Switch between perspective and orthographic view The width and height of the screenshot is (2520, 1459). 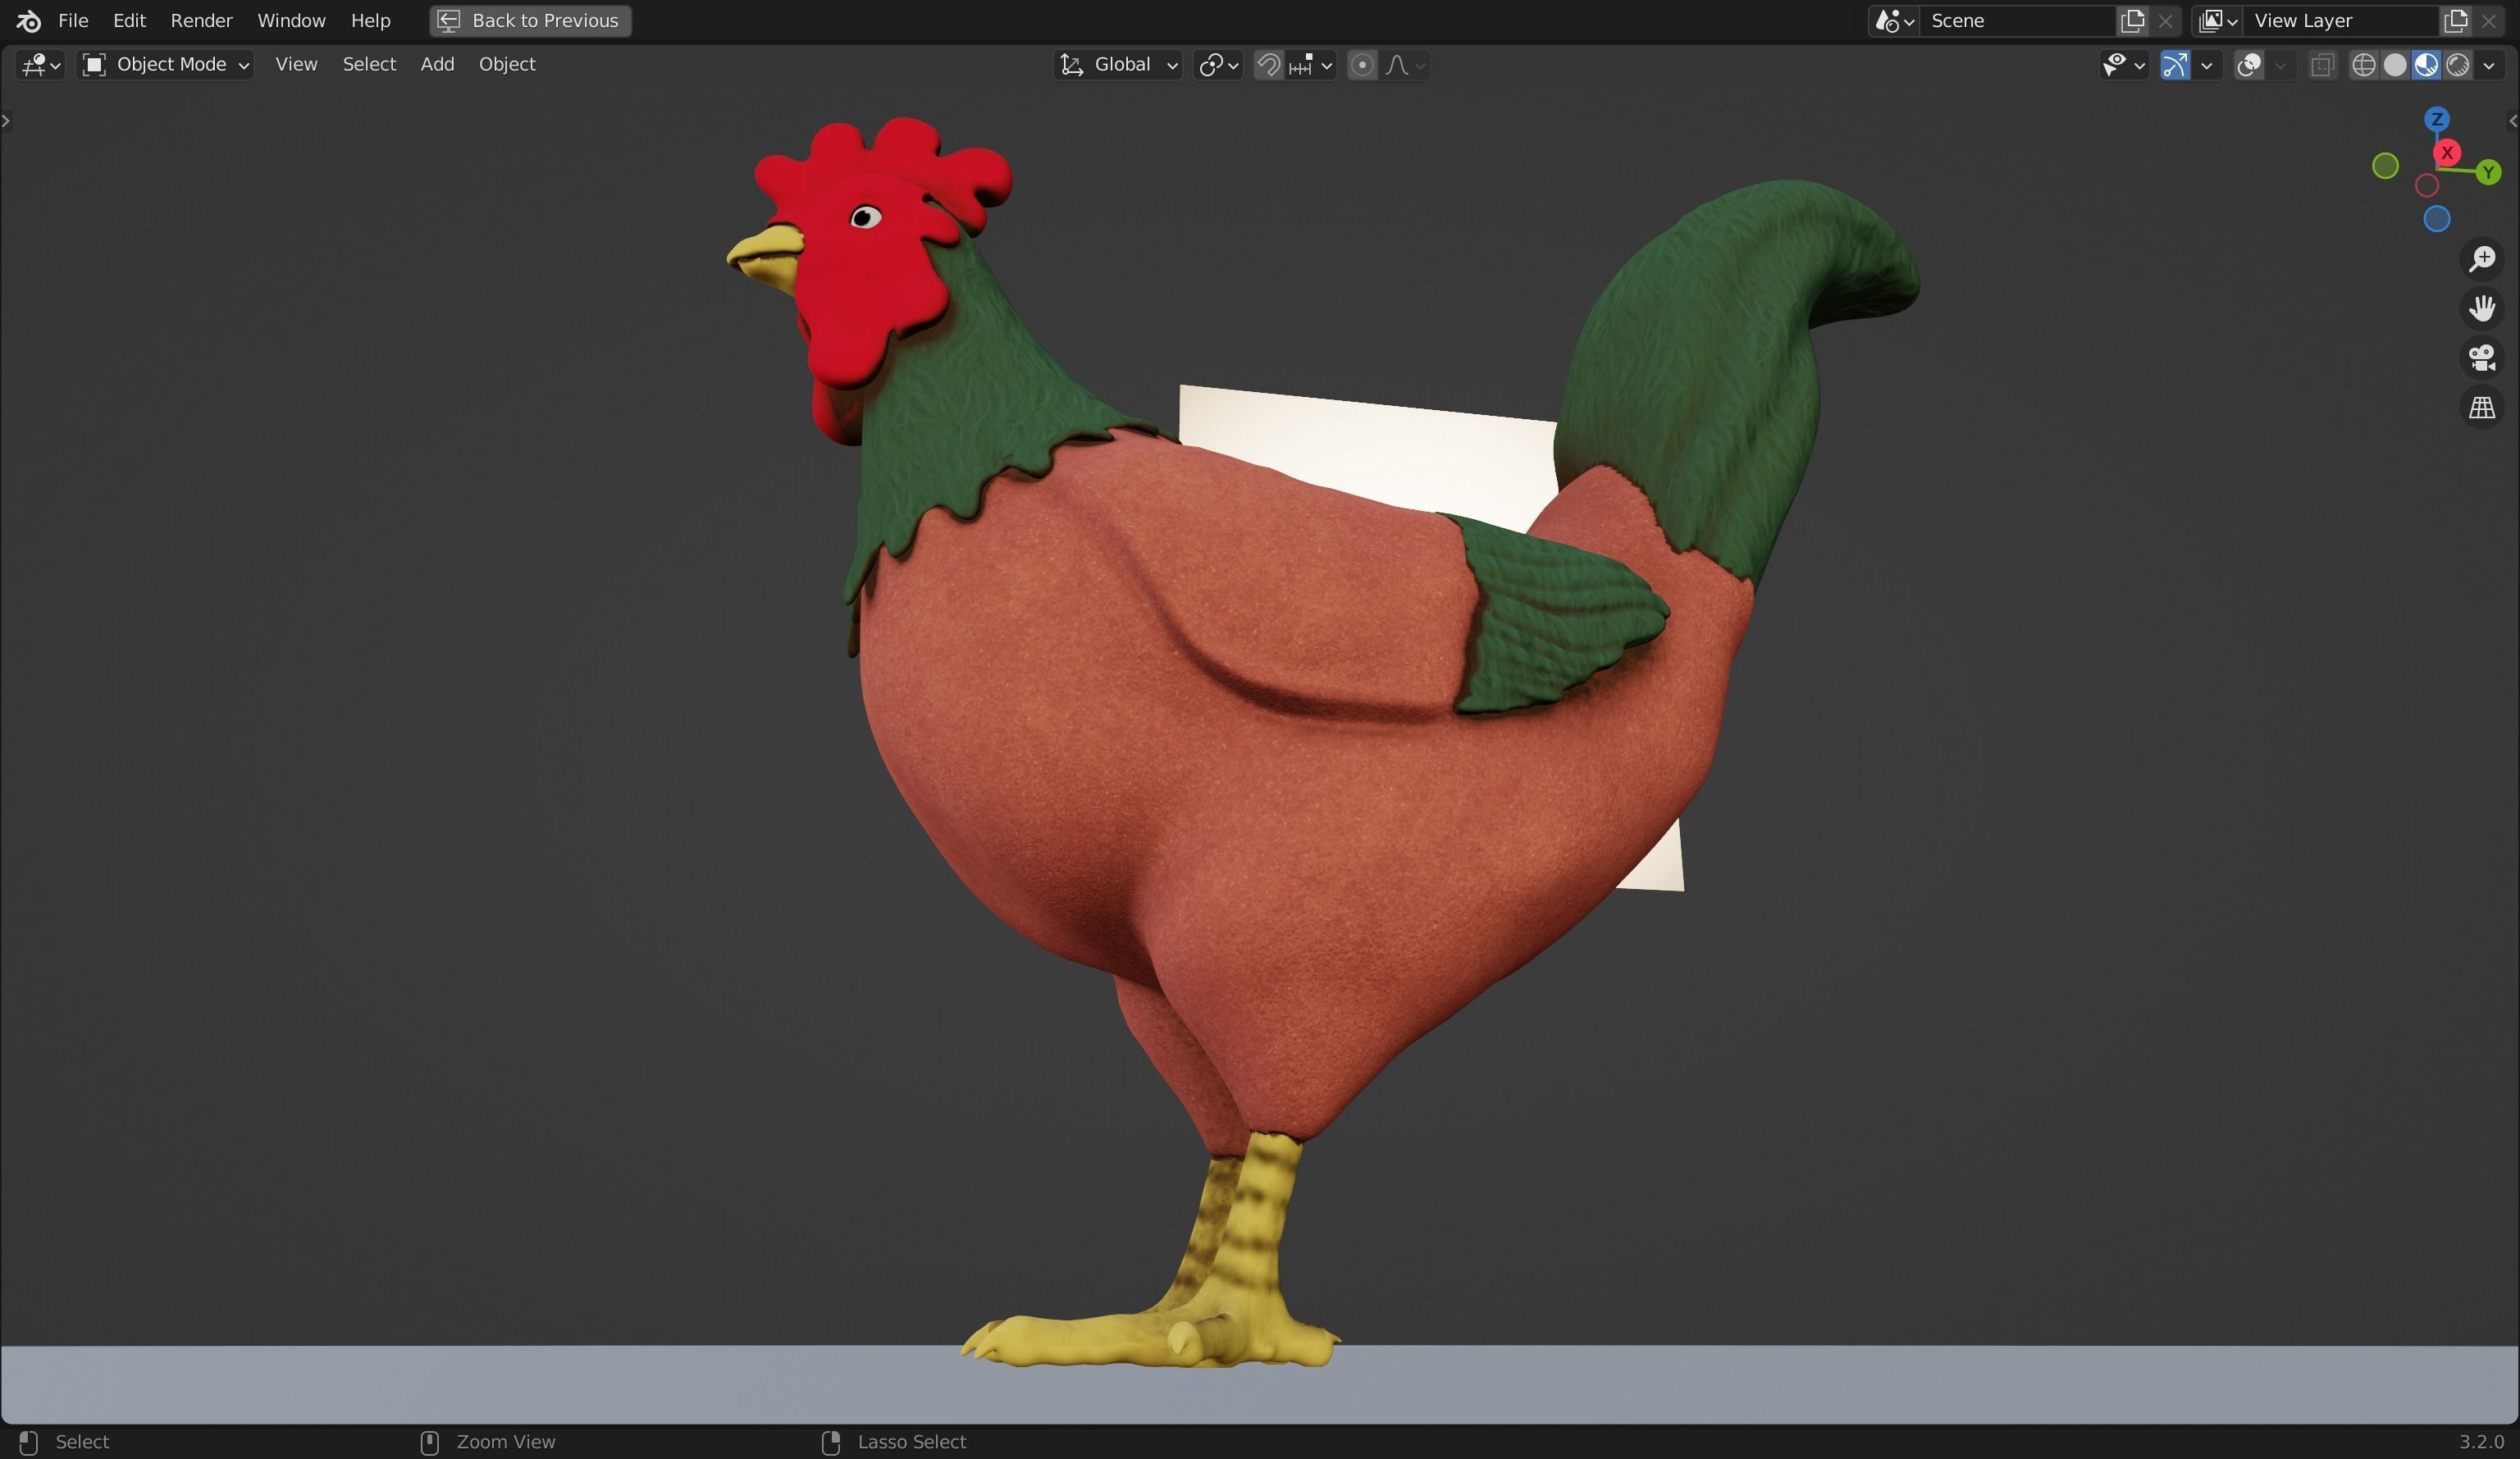click(2482, 407)
